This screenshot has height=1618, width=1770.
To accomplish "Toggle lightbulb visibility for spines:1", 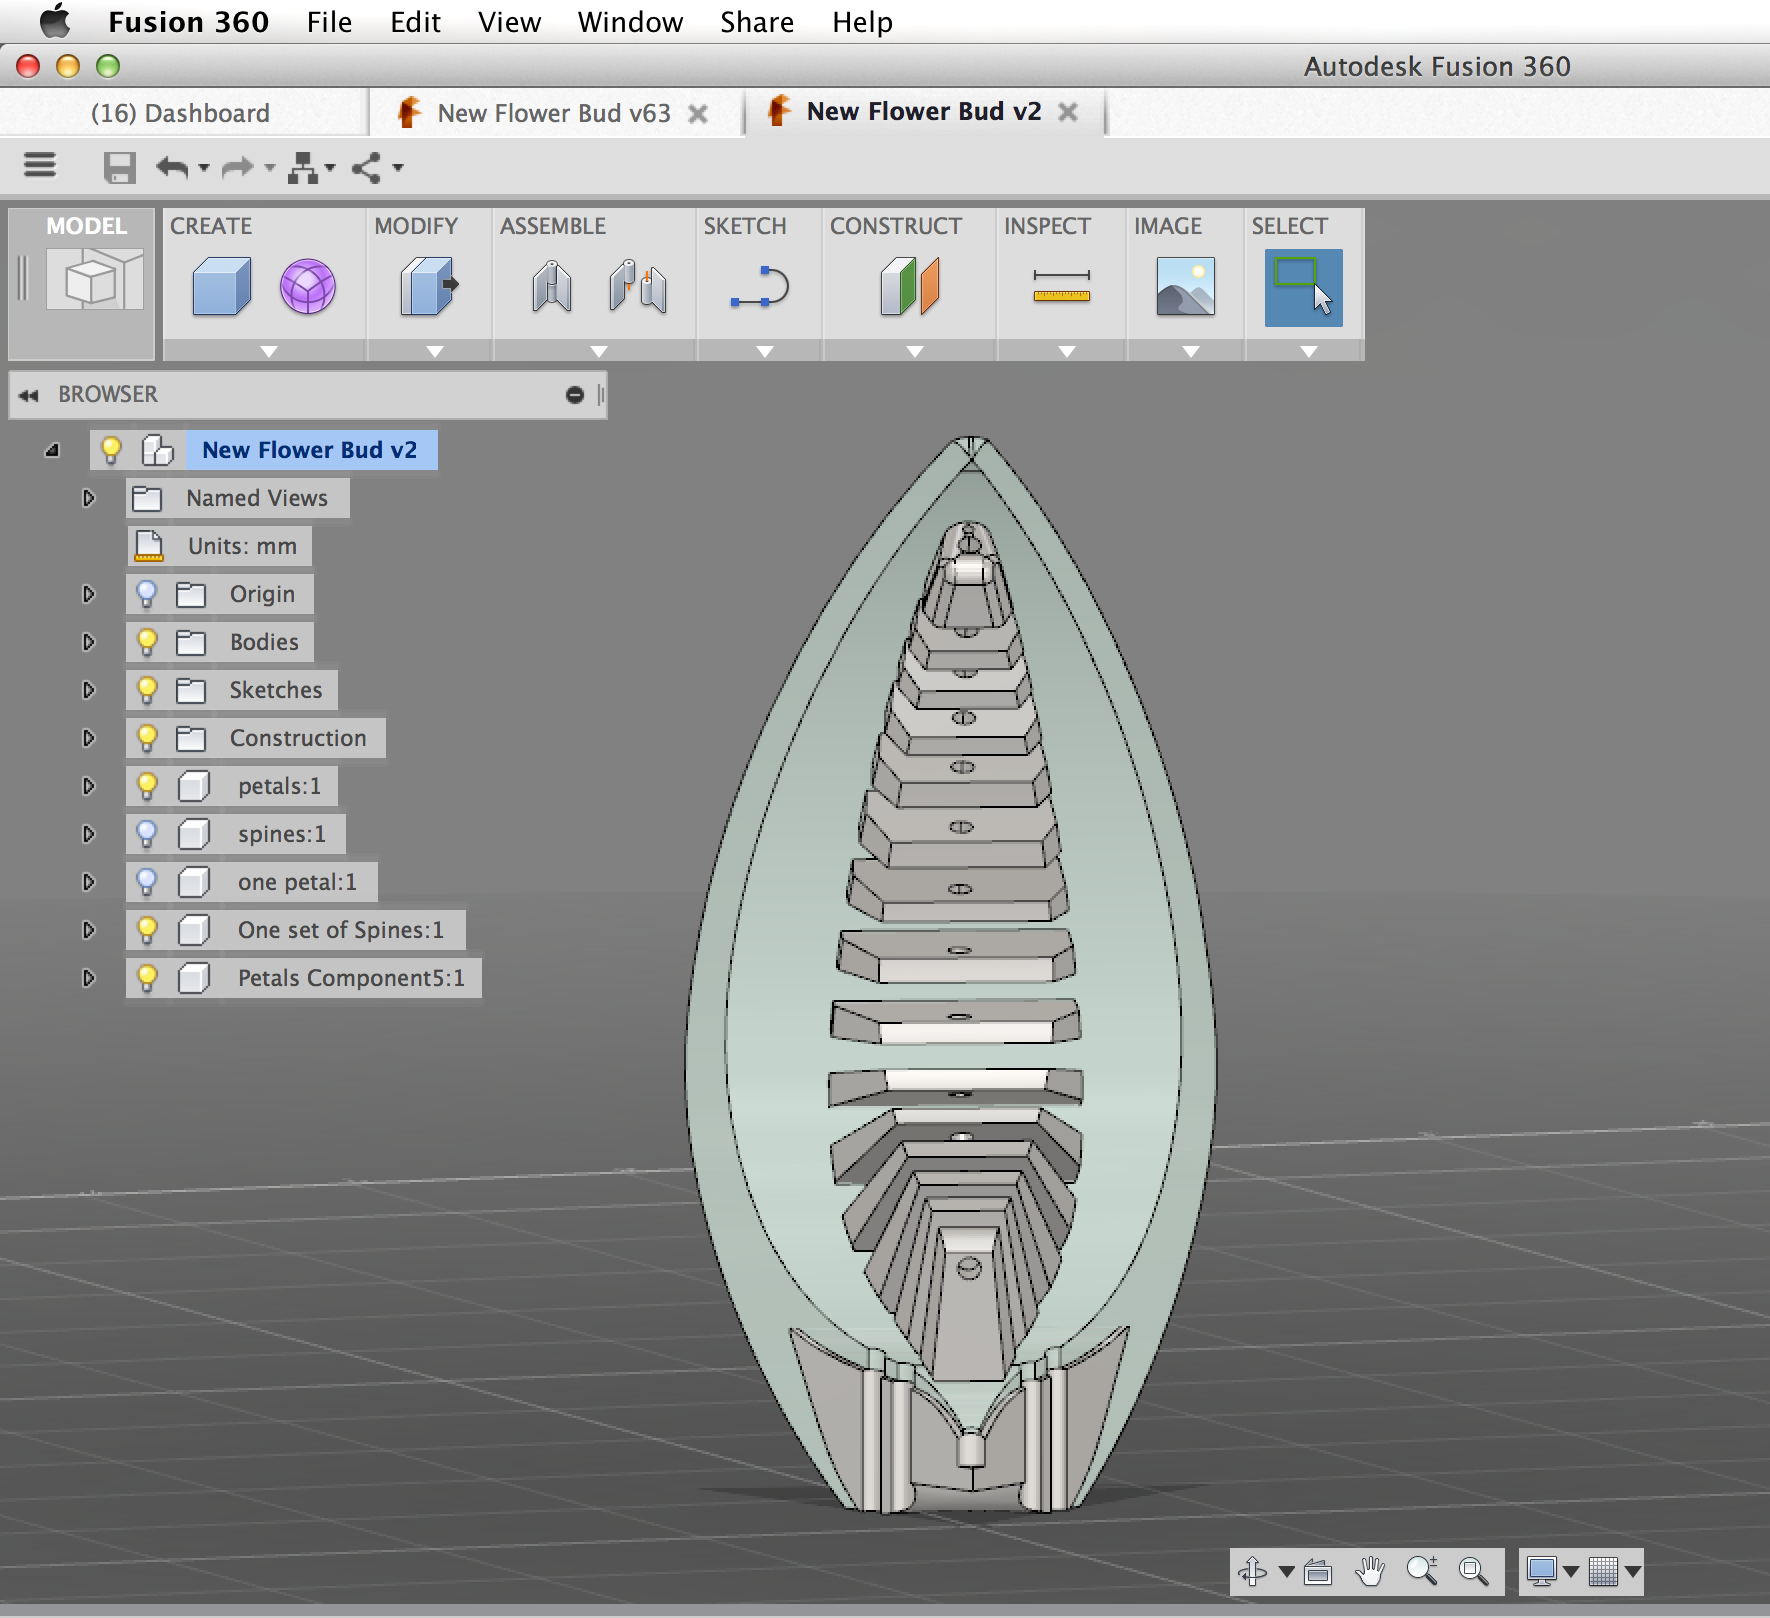I will pyautogui.click(x=147, y=833).
